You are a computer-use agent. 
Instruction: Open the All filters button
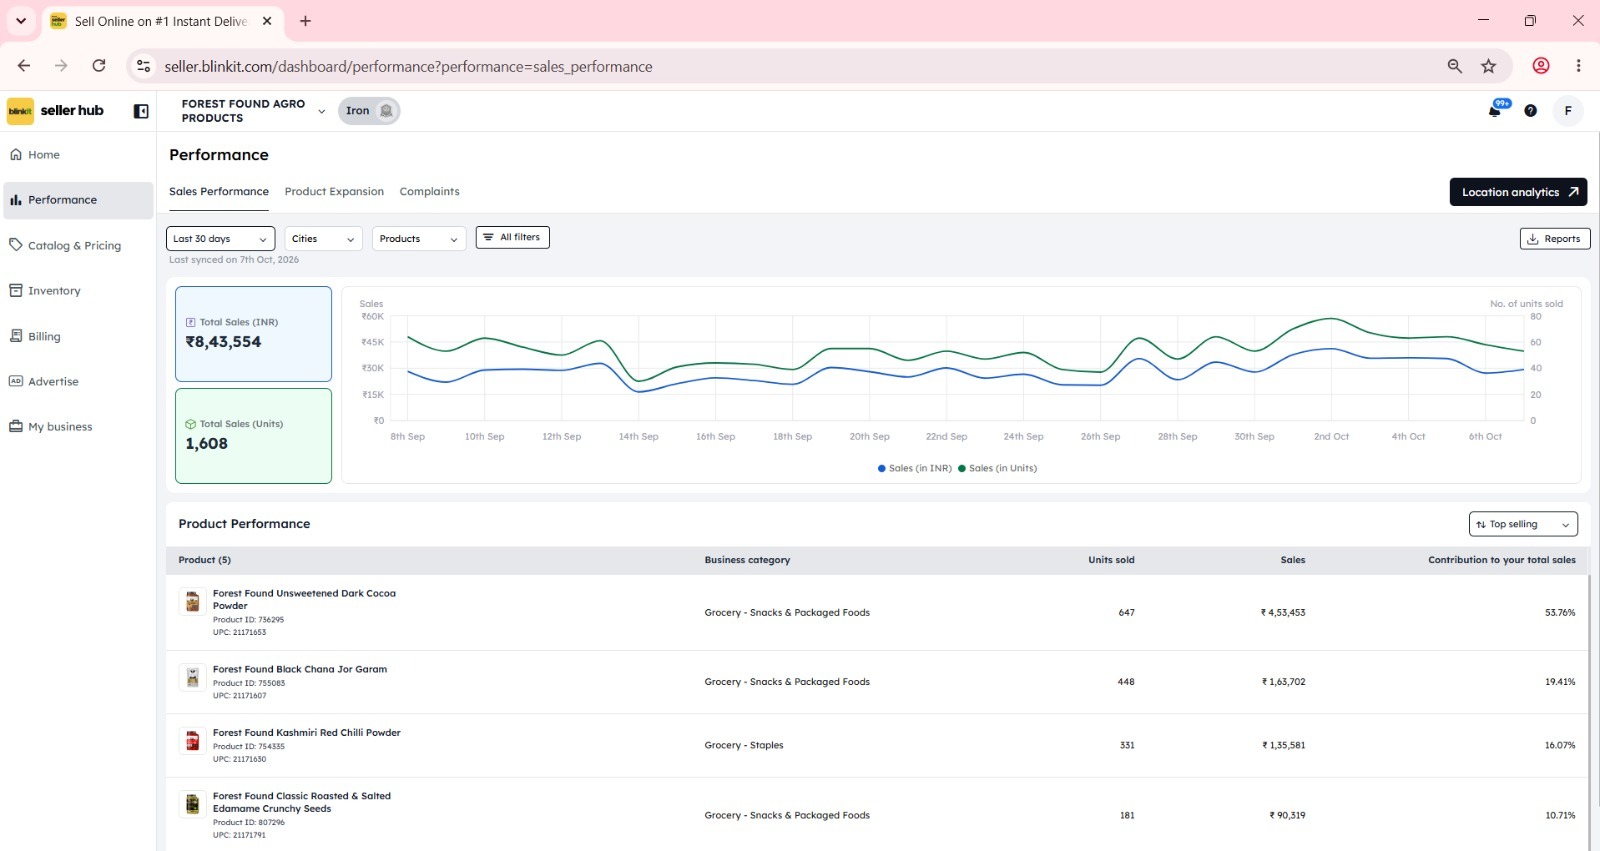pos(512,237)
